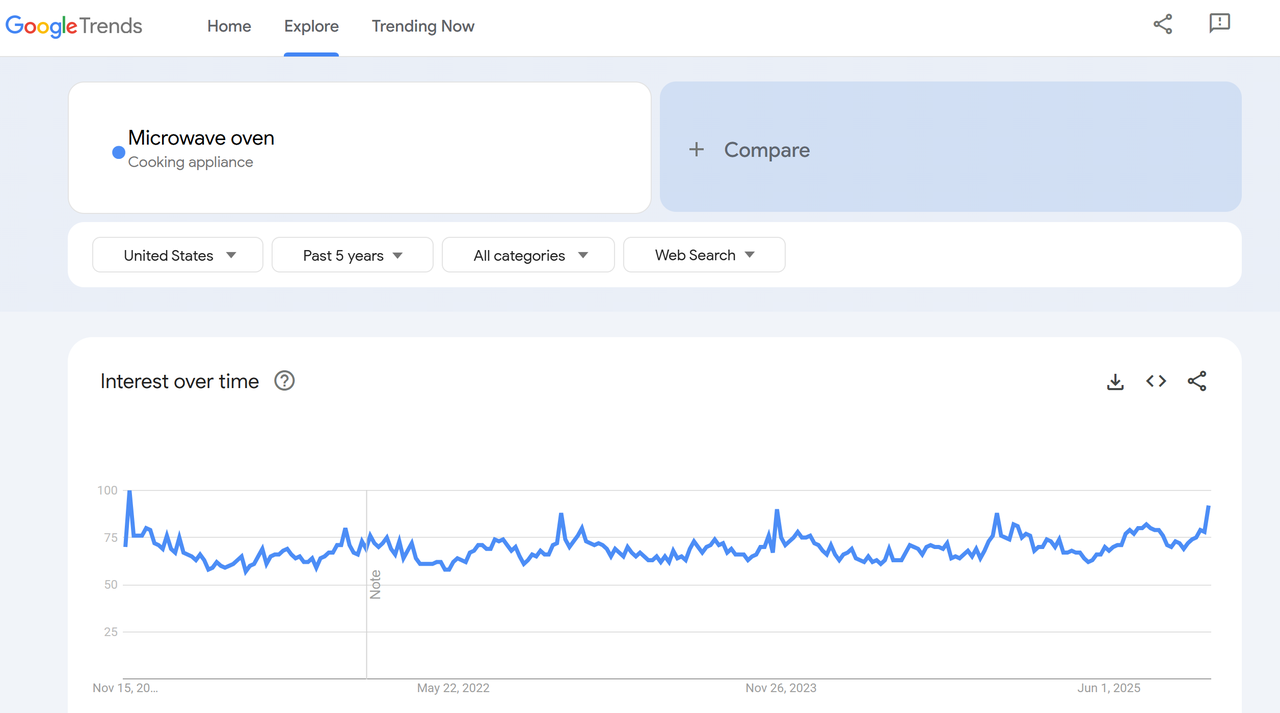Image resolution: width=1280 pixels, height=713 pixels.
Task: Select the blue dot beside Microwave oven
Action: (x=118, y=152)
